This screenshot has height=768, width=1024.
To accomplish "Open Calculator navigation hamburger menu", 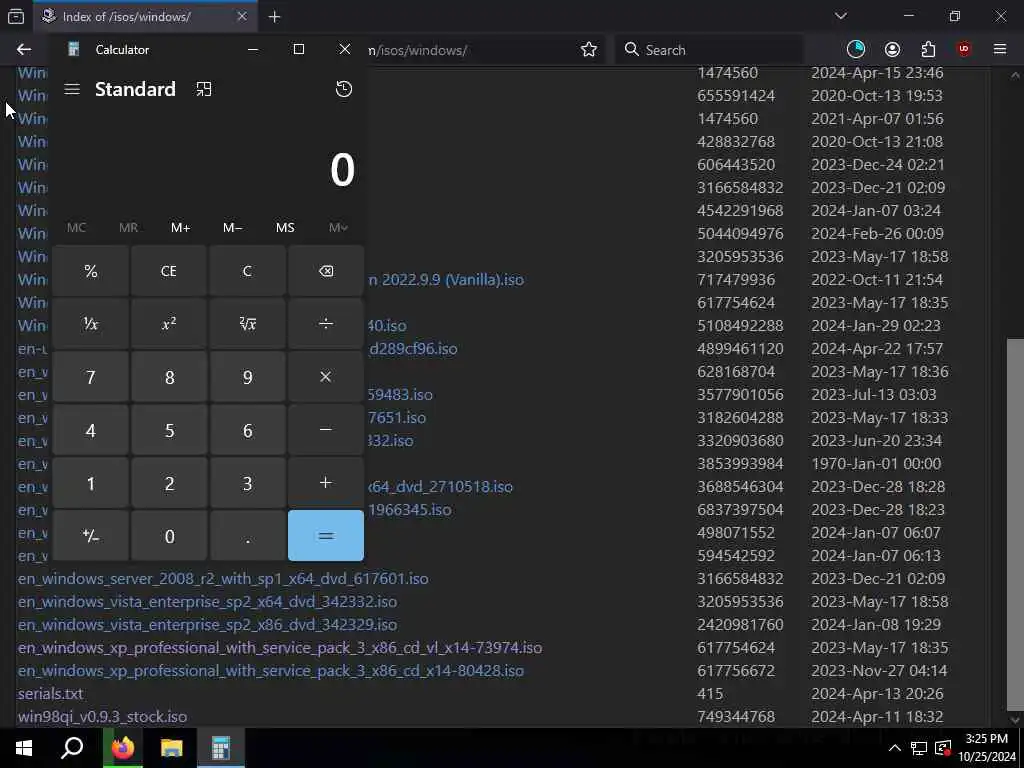I will click(x=72, y=89).
